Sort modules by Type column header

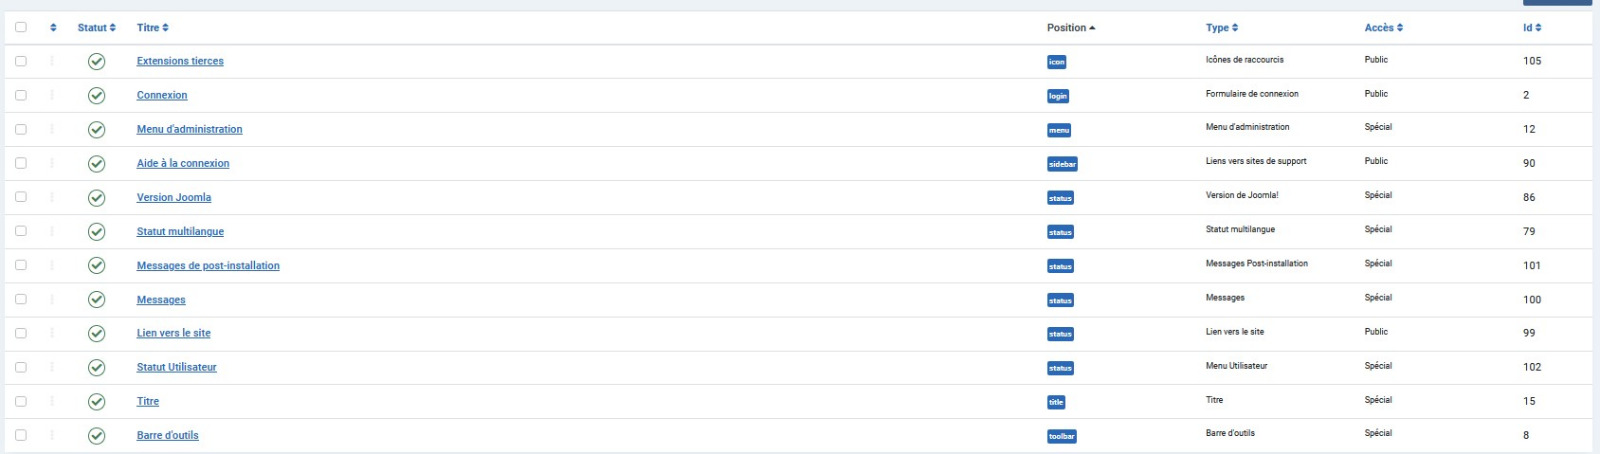1222,28
